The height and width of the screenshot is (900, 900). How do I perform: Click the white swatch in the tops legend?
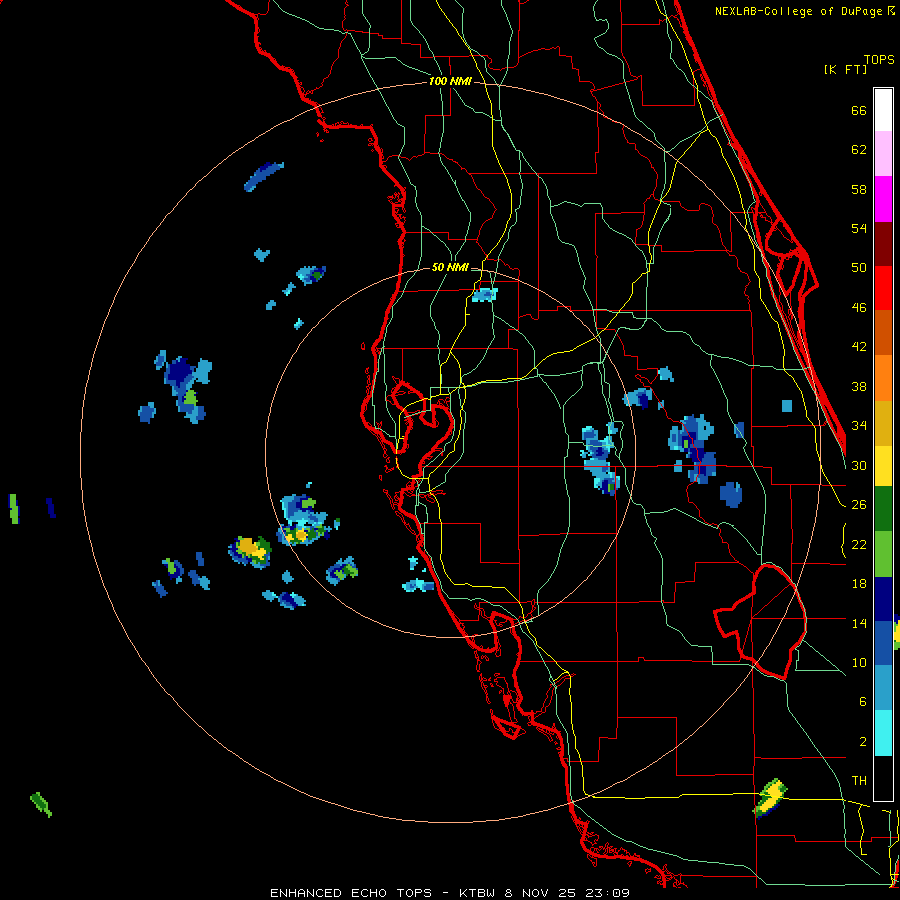click(x=883, y=110)
